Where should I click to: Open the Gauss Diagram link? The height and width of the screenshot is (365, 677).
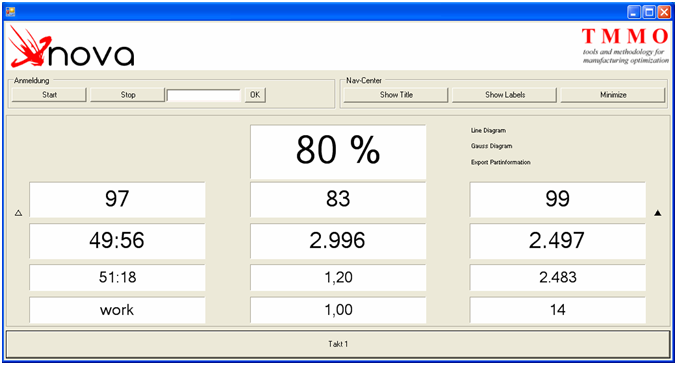pyautogui.click(x=491, y=146)
